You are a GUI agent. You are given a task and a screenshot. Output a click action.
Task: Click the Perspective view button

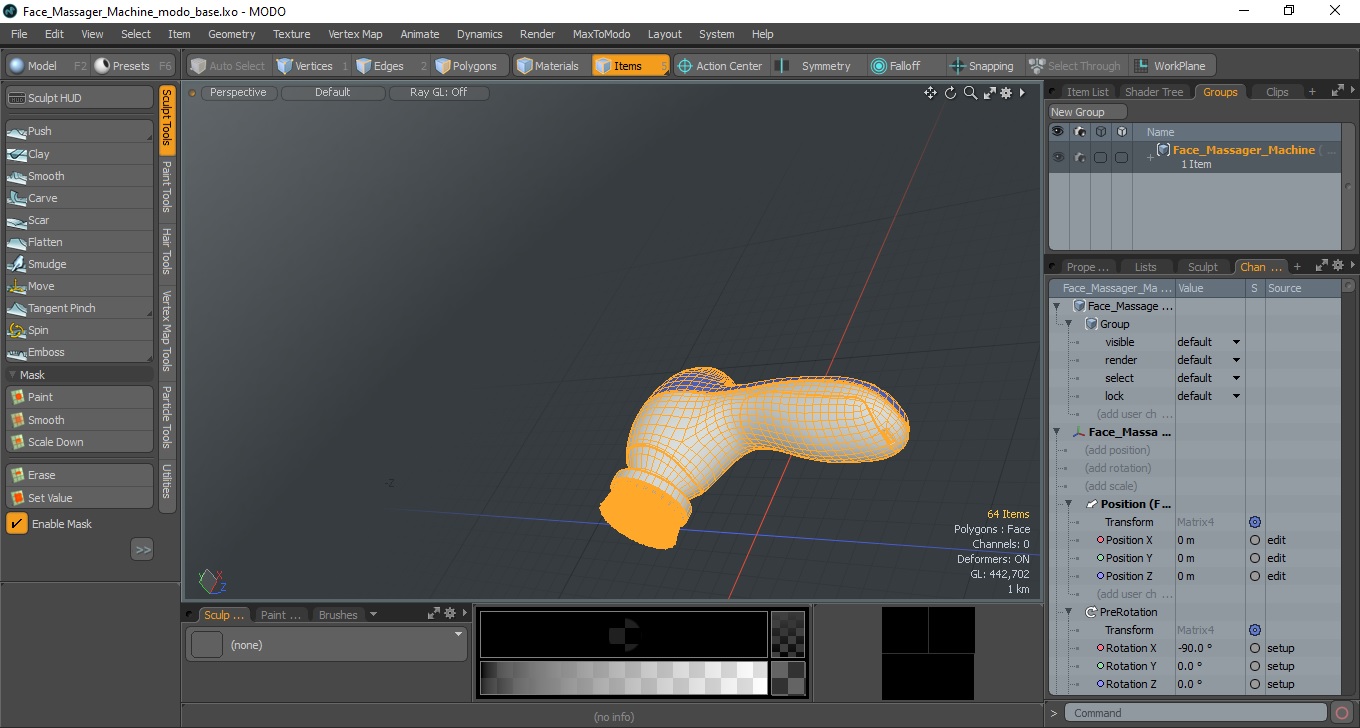(x=238, y=92)
